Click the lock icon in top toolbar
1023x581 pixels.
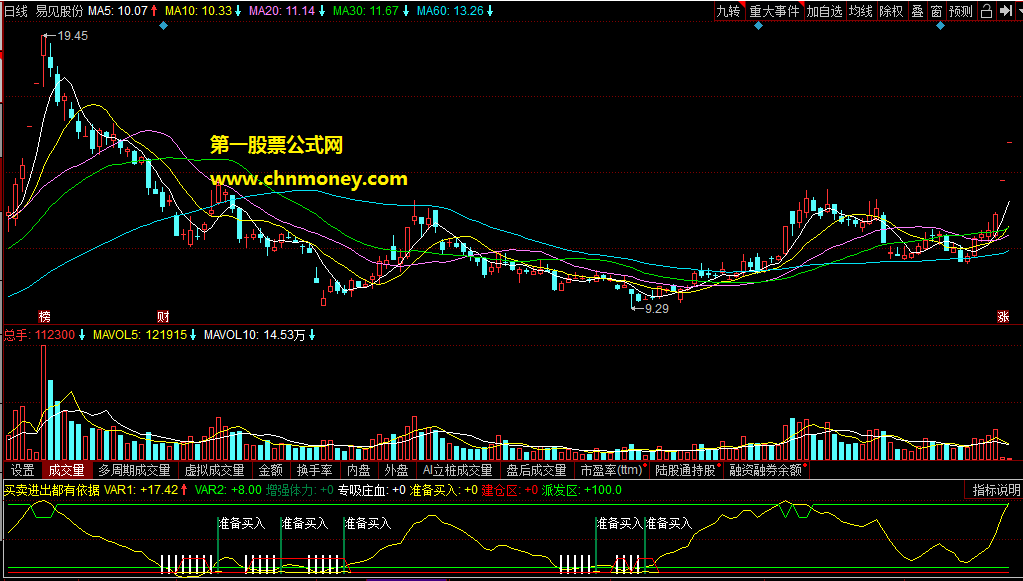coord(986,11)
